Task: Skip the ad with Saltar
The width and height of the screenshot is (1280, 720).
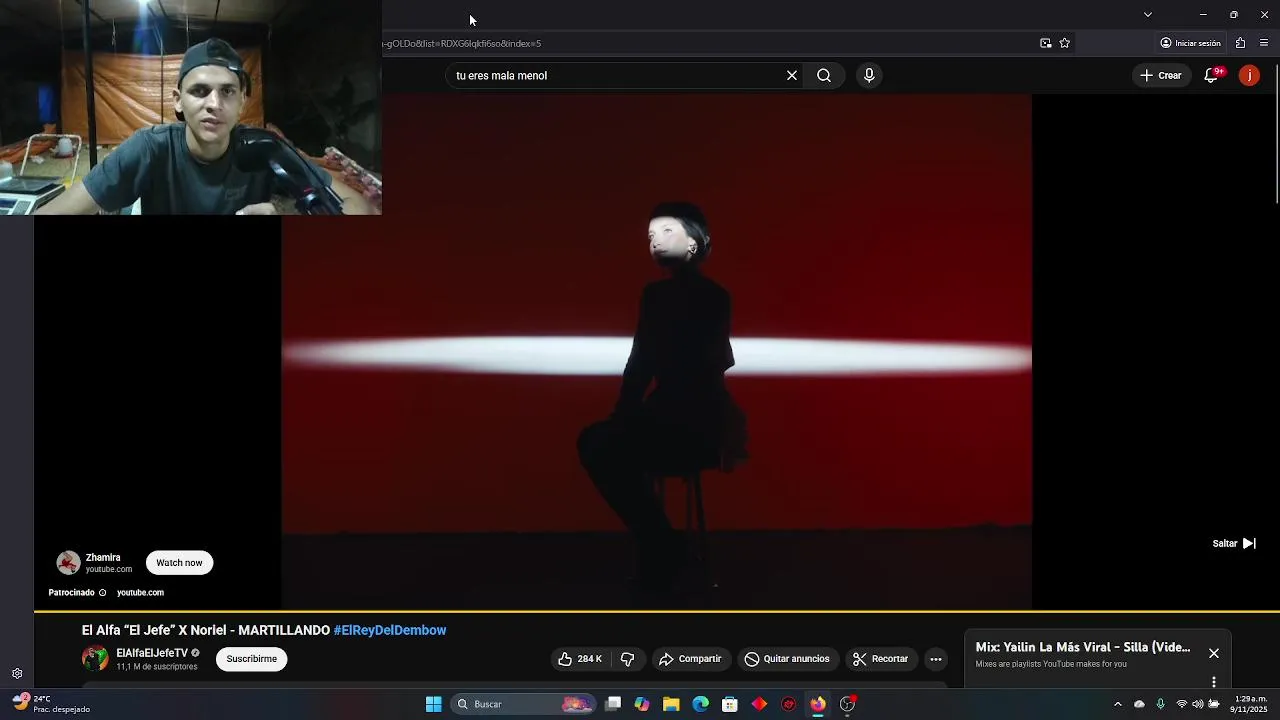Action: pos(1234,543)
